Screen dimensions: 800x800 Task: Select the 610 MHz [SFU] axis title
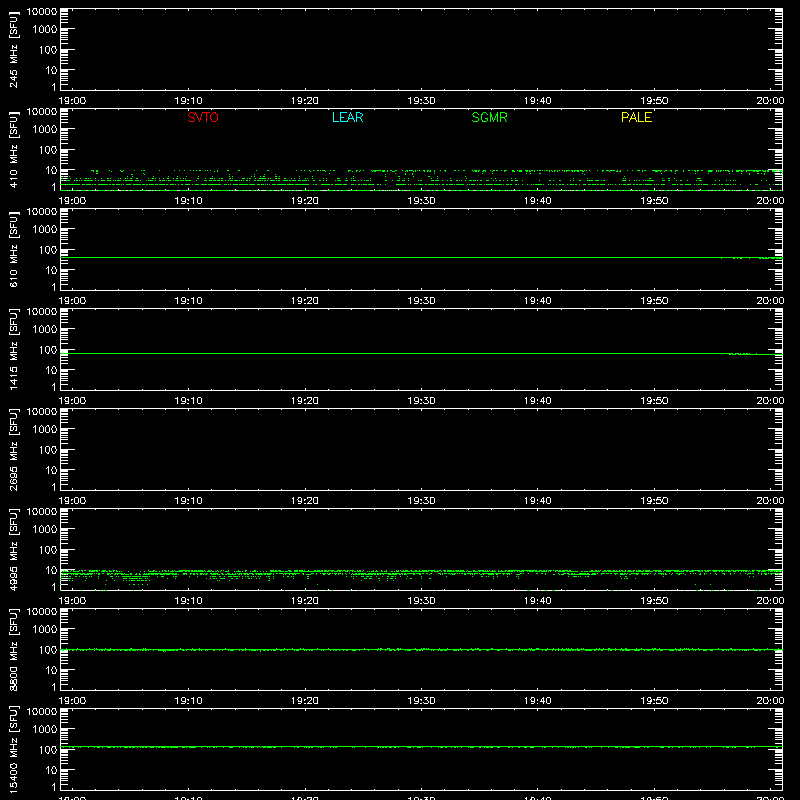click(13, 249)
